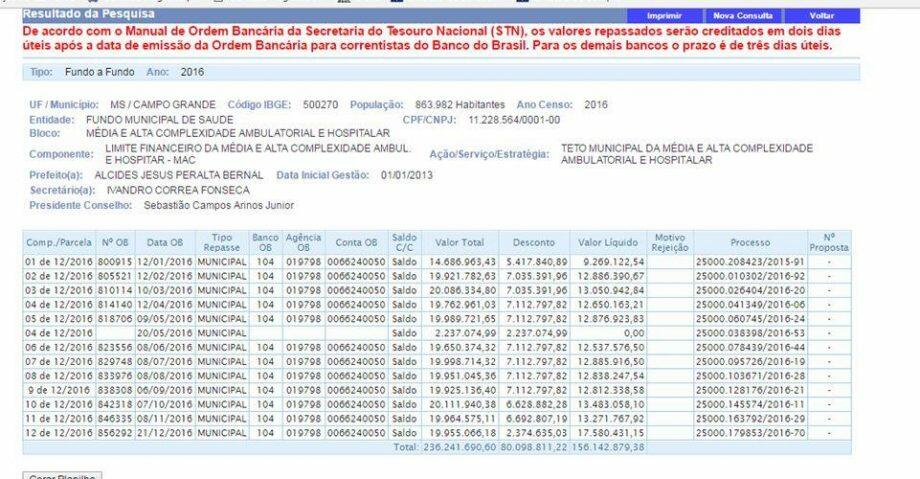Click net value 0,00

(634, 333)
